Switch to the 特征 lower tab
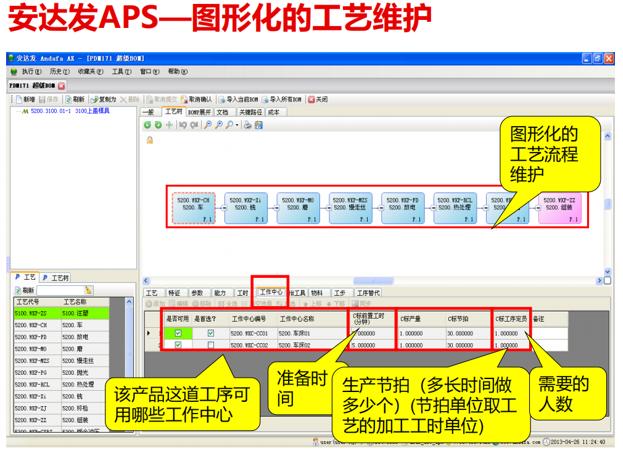623x455 pixels. pyautogui.click(x=174, y=293)
